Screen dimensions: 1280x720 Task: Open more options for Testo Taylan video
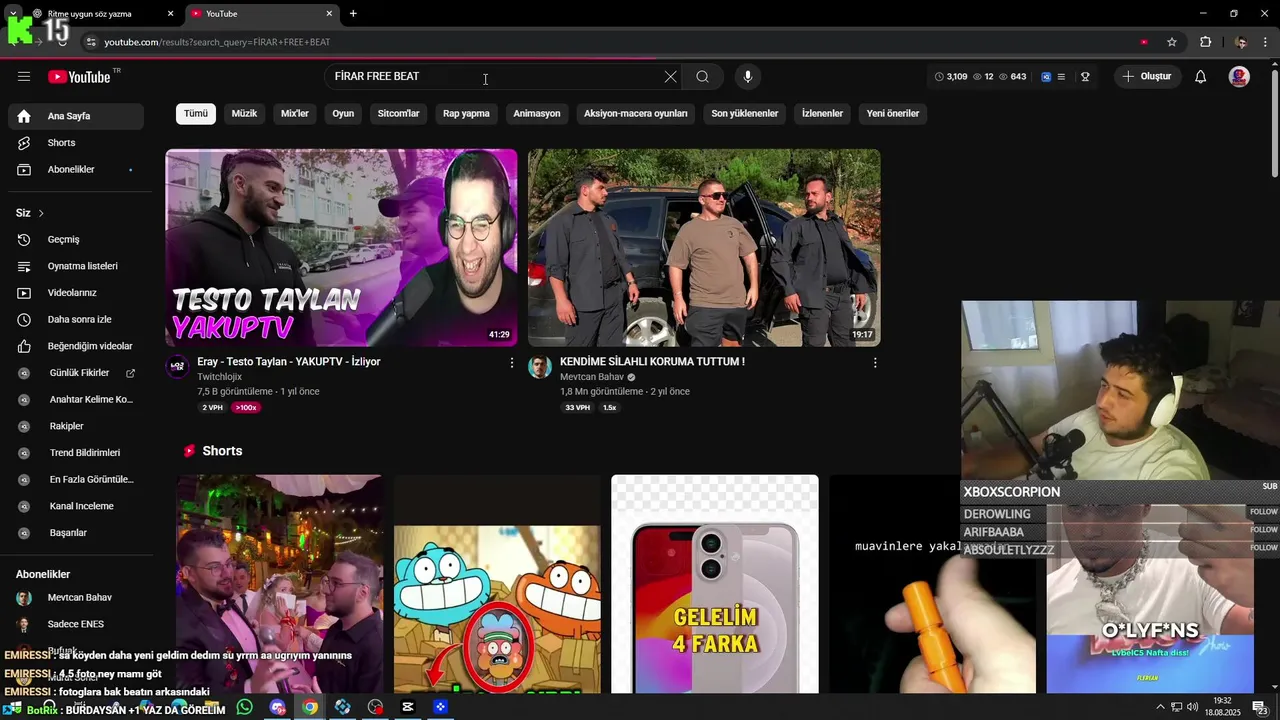coord(512,363)
